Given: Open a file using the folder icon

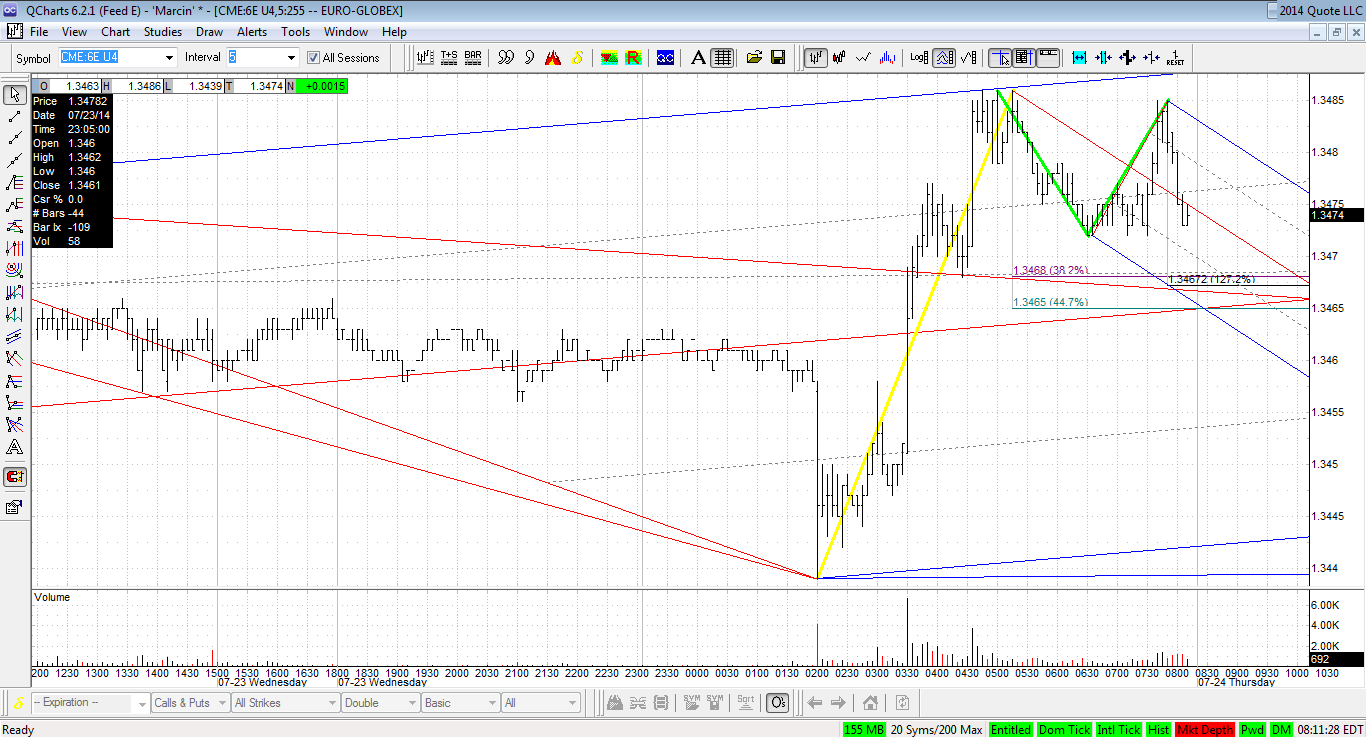Looking at the screenshot, I should [754, 58].
